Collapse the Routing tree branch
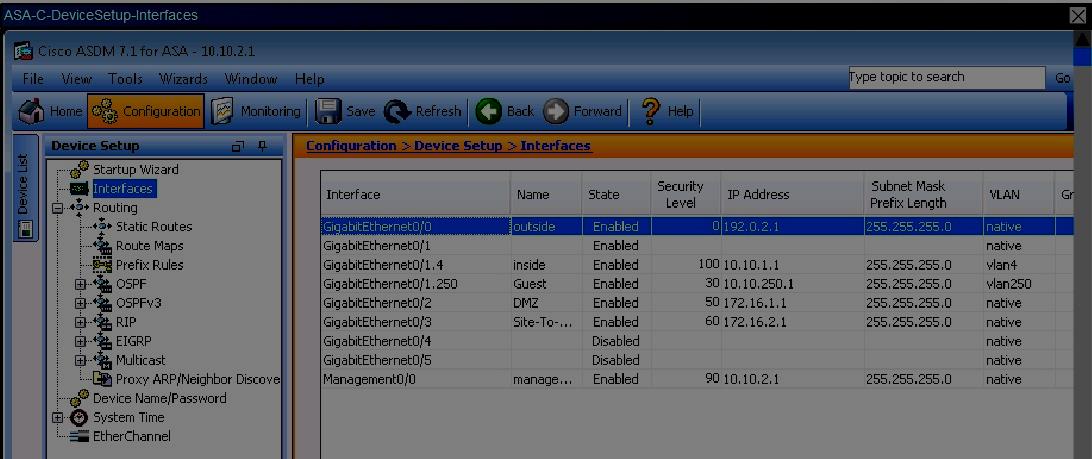This screenshot has height=459, width=1092. (x=59, y=208)
